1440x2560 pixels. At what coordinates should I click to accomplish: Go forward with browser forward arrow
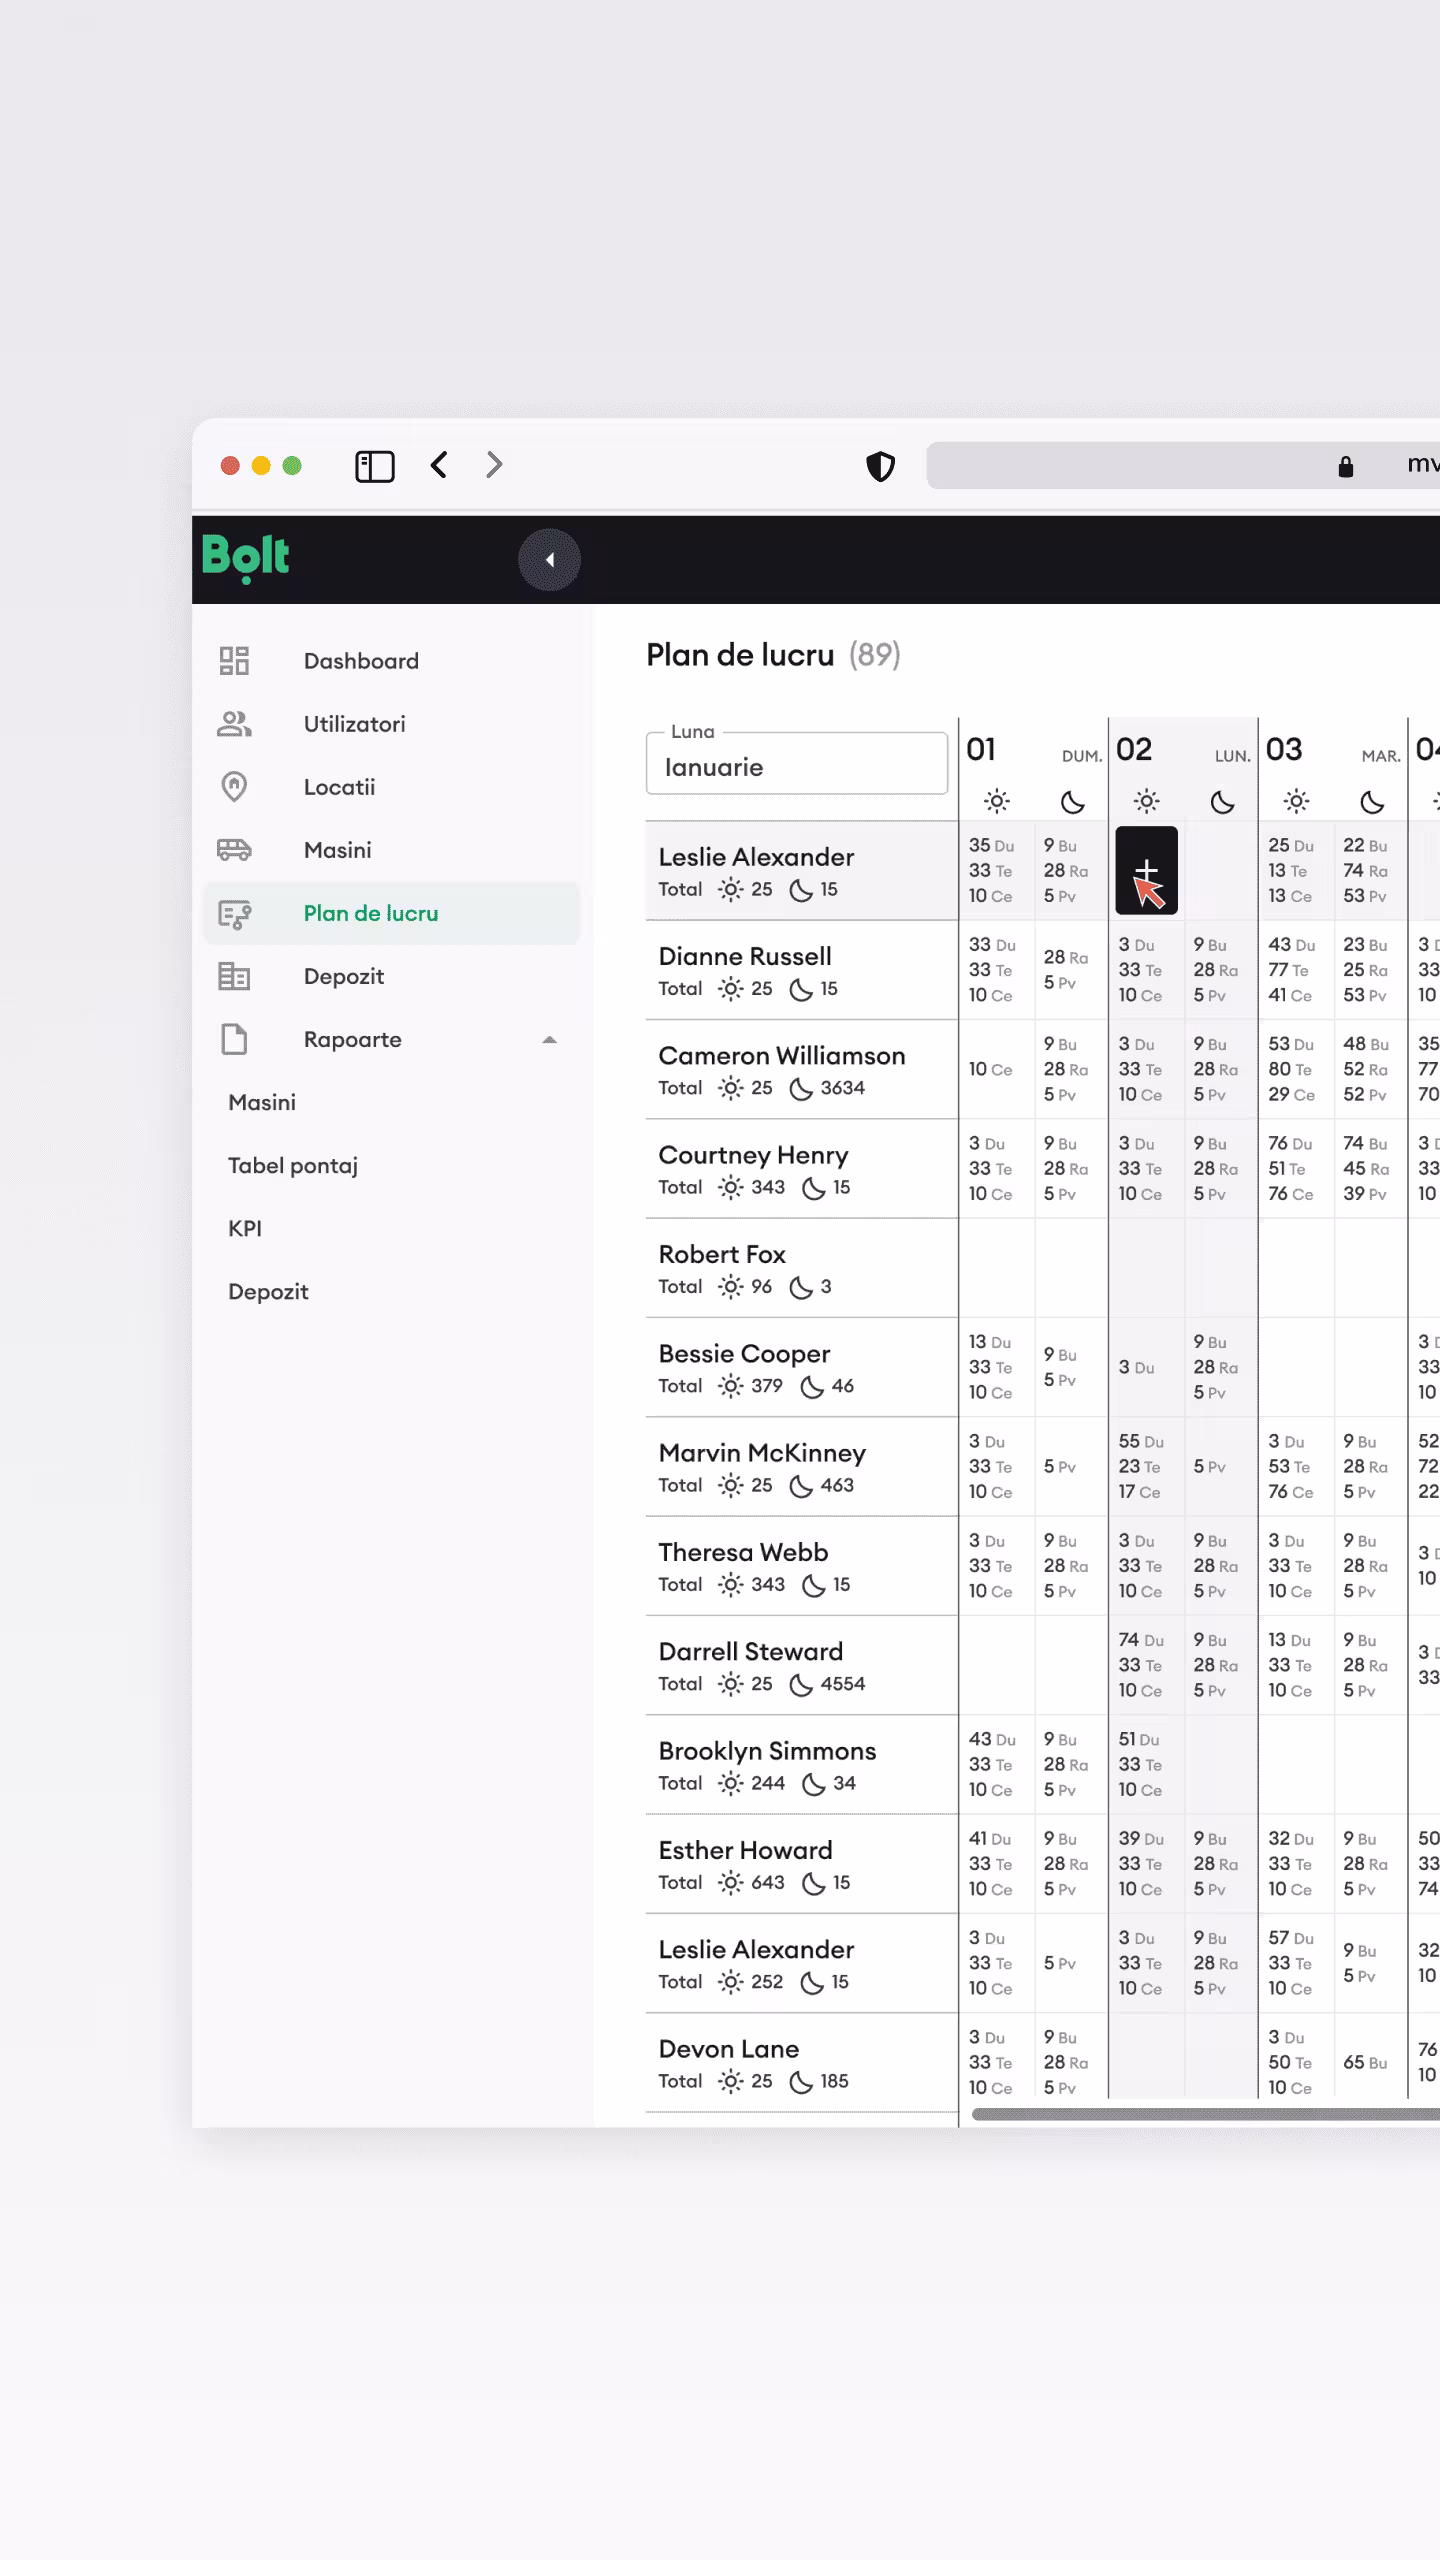(494, 465)
